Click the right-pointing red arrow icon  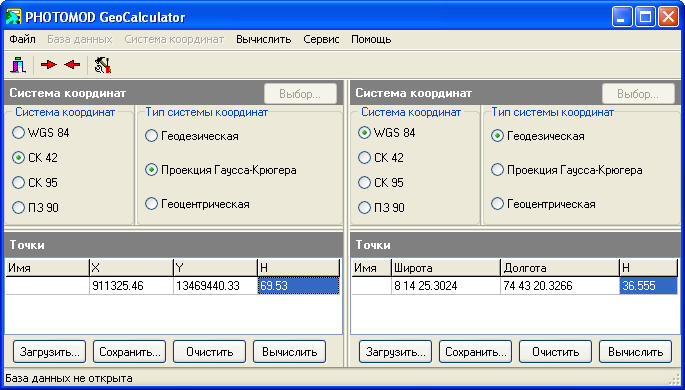[48, 65]
